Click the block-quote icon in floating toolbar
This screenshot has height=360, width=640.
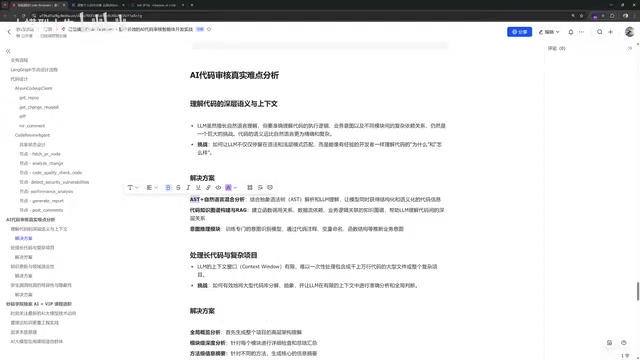point(250,187)
